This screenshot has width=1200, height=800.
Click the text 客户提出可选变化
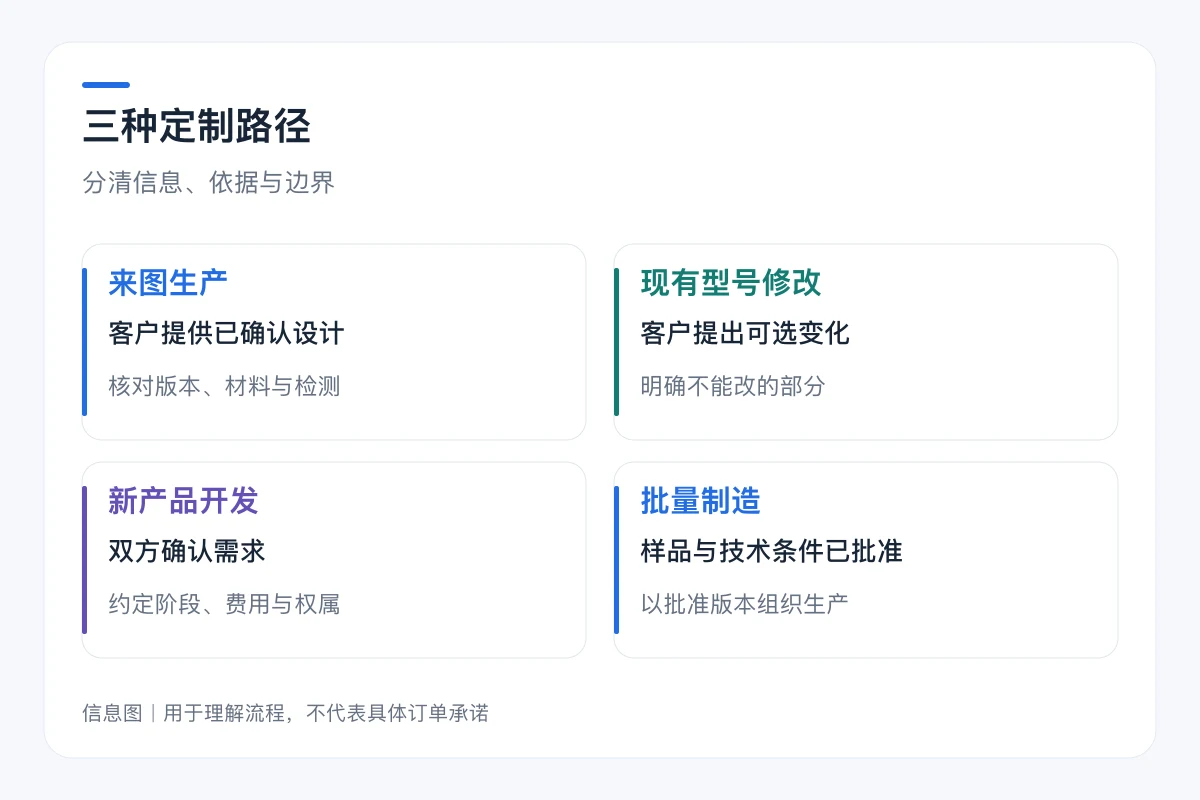tap(745, 334)
